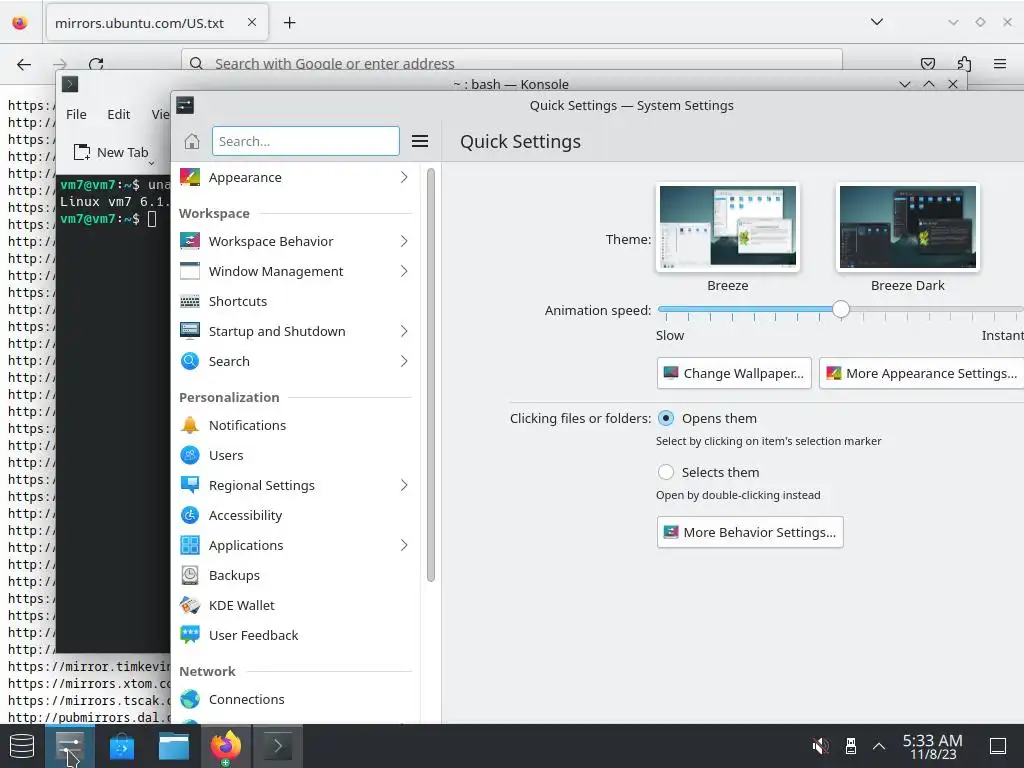The image size is (1024, 768).
Task: Click the Regional Settings icon
Action: (x=190, y=486)
